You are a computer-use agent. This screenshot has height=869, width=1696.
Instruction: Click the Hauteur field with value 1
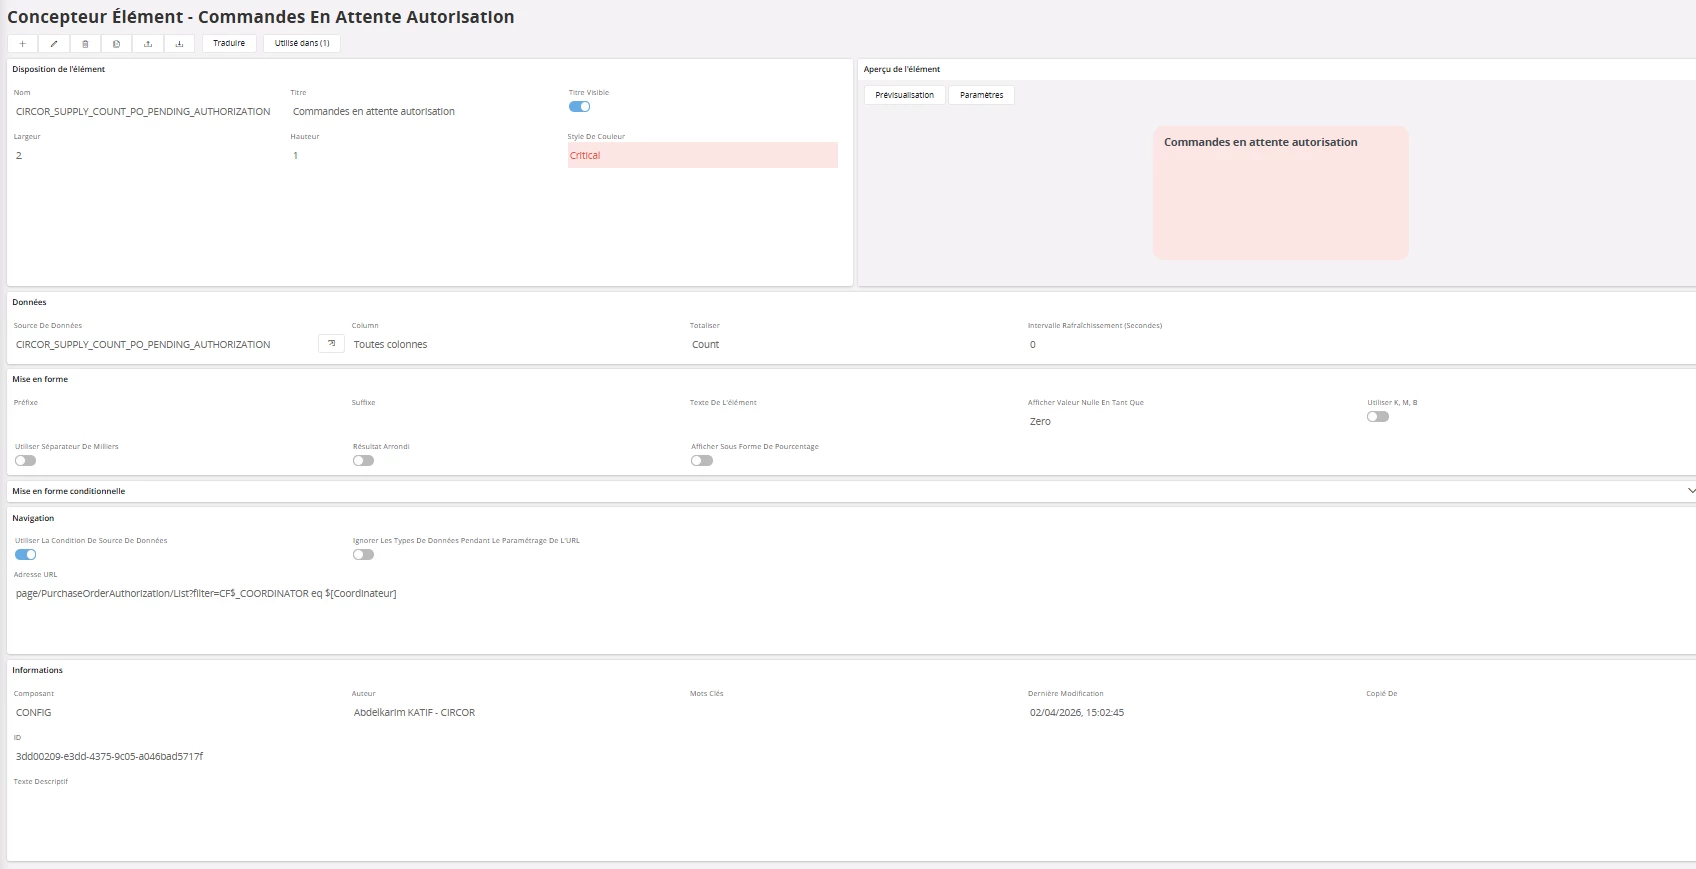point(423,155)
